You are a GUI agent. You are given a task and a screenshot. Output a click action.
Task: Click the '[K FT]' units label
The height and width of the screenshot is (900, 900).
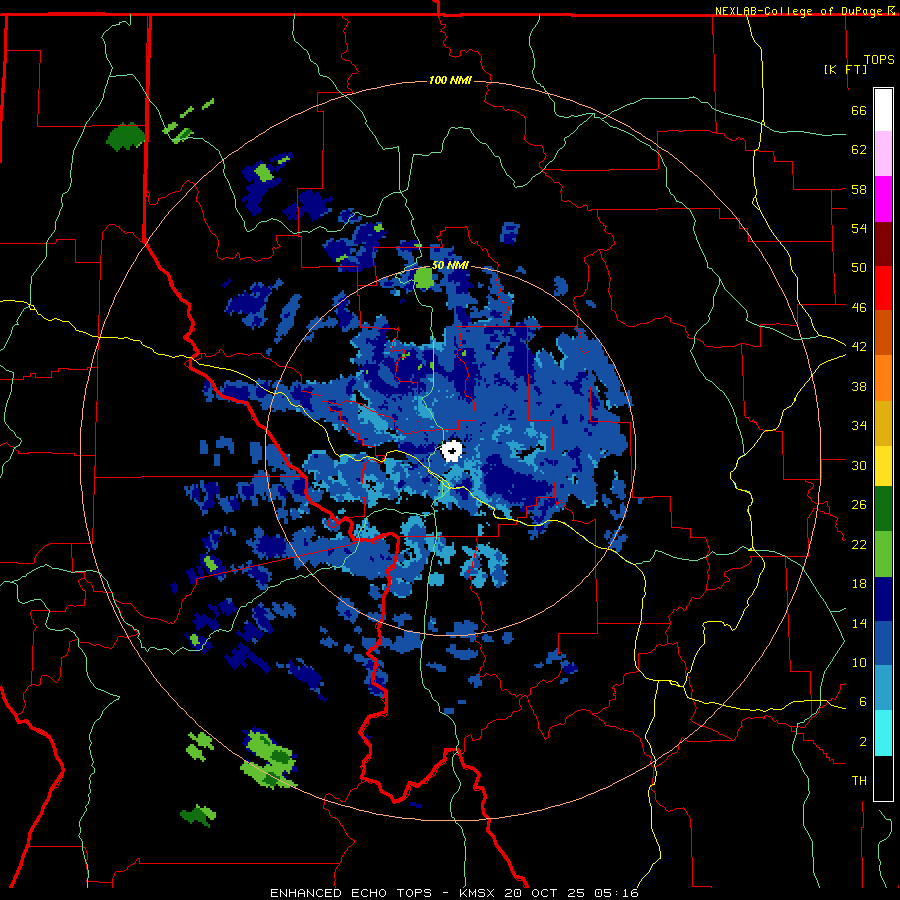click(845, 69)
